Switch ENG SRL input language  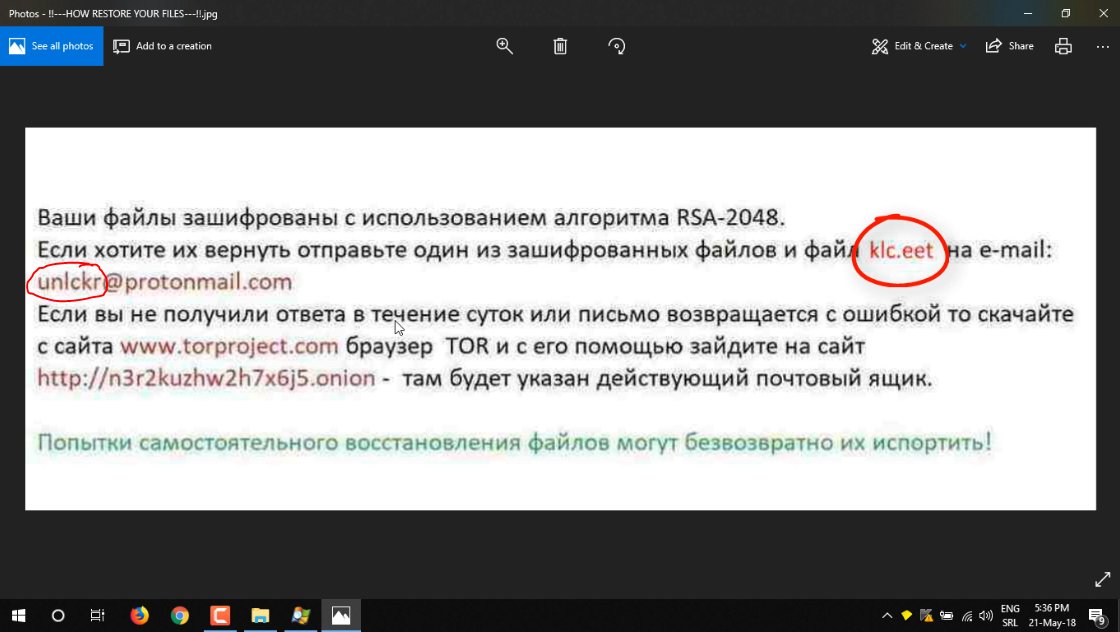[1010, 616]
